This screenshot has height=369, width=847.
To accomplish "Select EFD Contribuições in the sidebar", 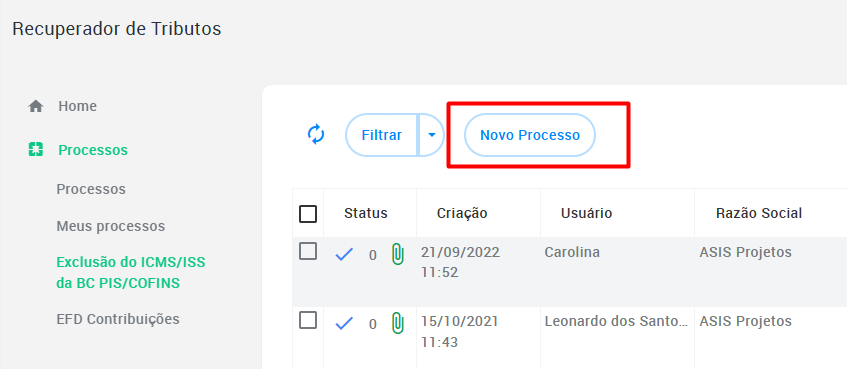I will 118,319.
